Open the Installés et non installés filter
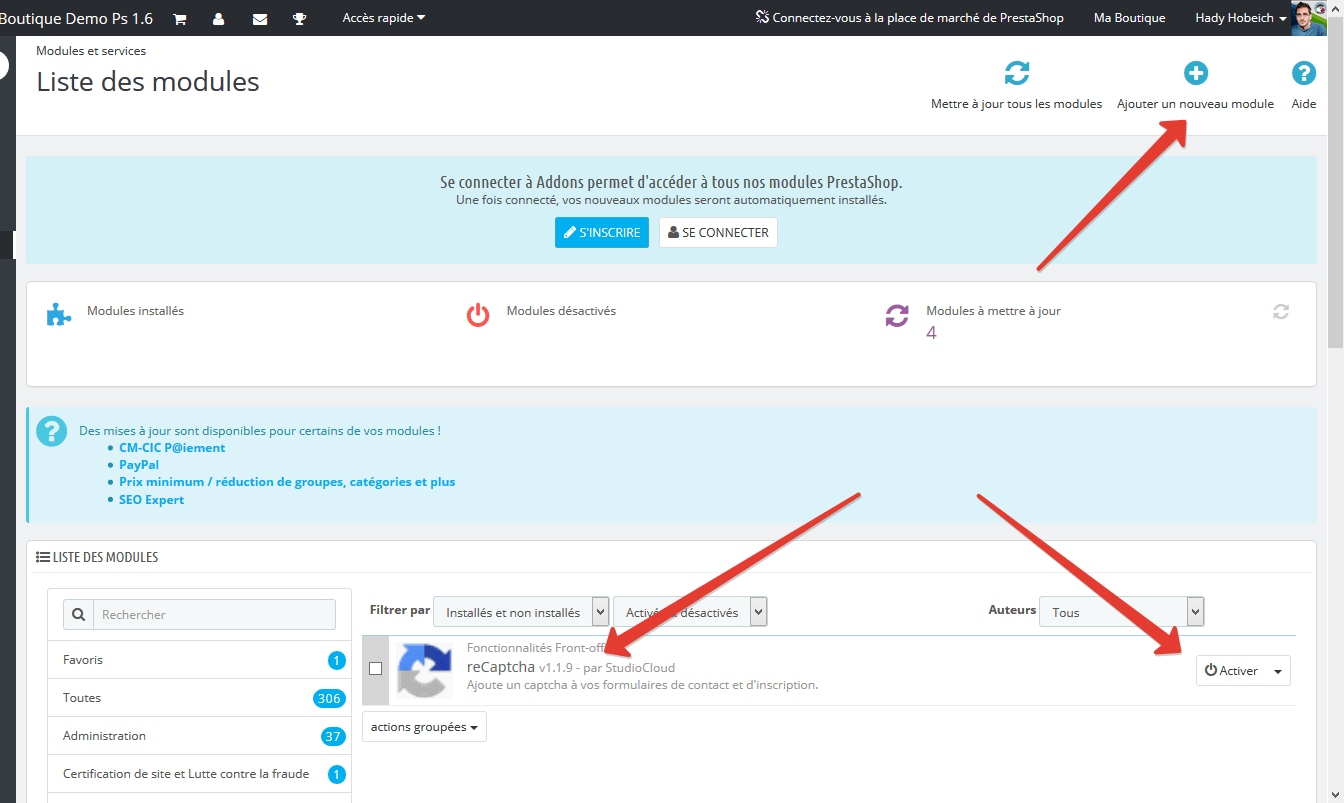This screenshot has width=1344, height=803. coord(521,612)
